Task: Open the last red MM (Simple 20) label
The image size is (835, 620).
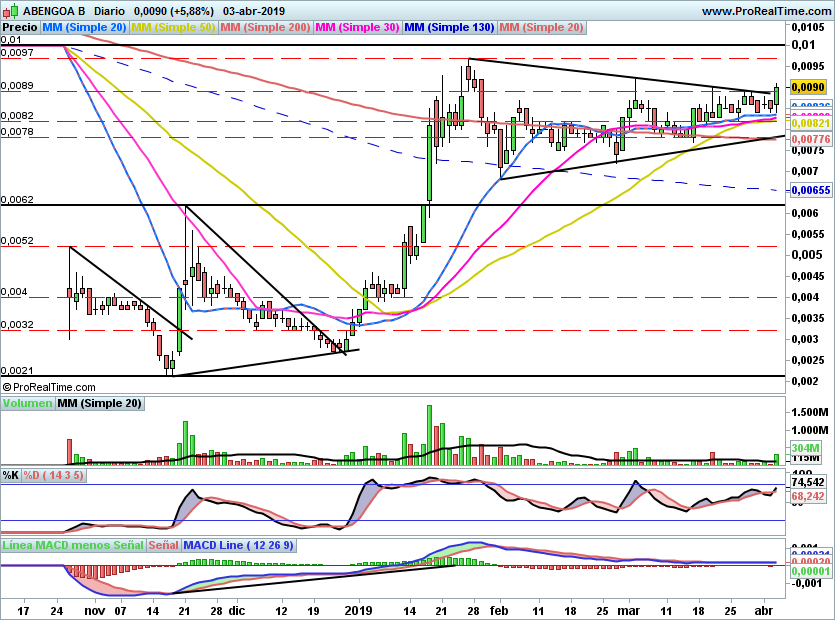Action: (x=542, y=27)
